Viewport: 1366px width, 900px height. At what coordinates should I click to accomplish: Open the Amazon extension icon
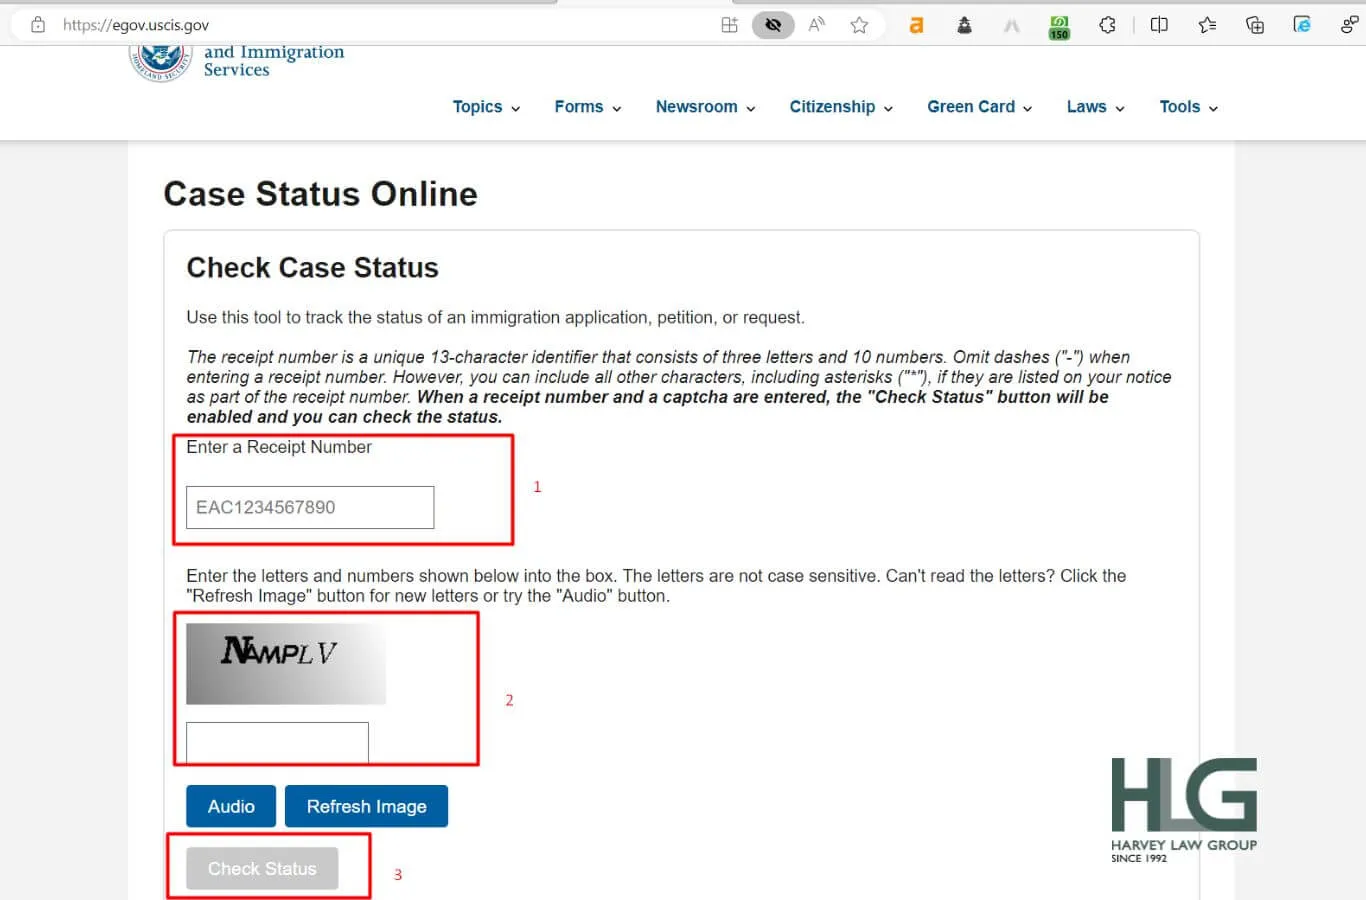(916, 25)
